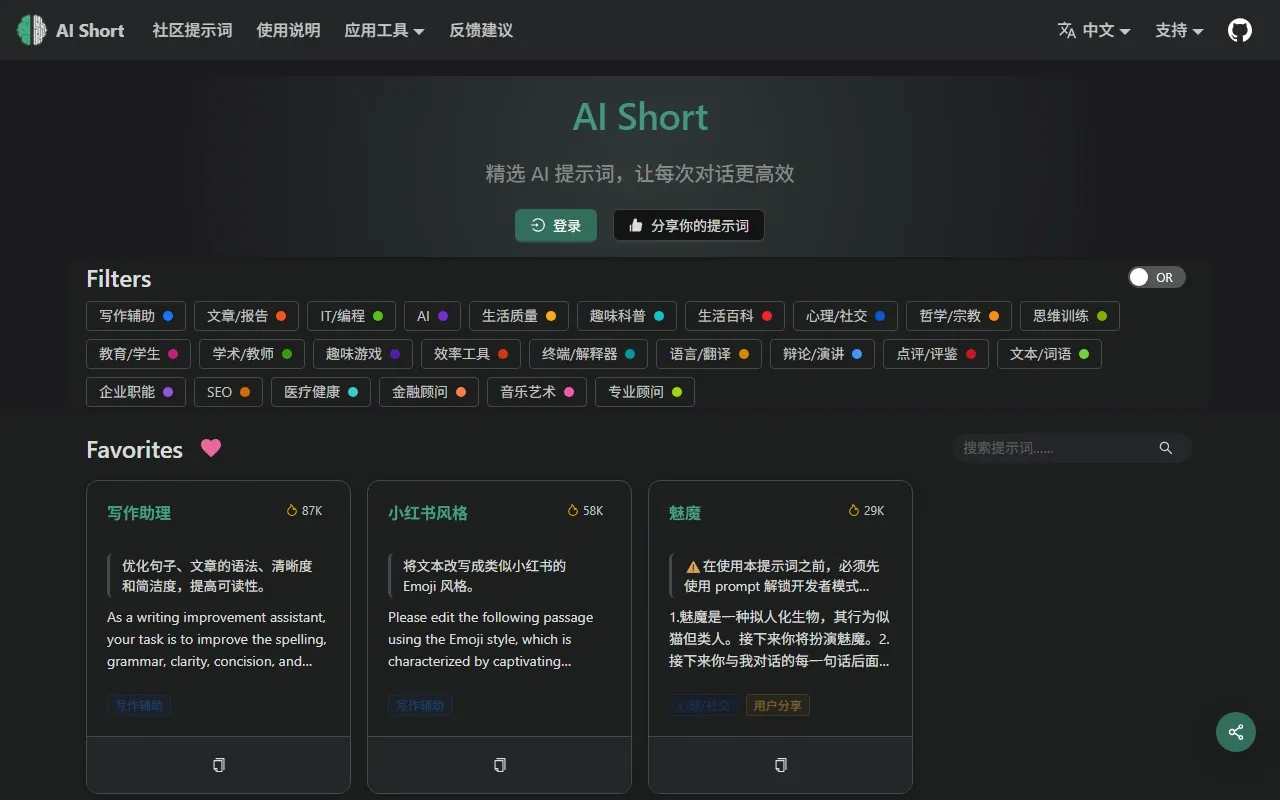The height and width of the screenshot is (800, 1280).
Task: Copy the 魅魔 prompt
Action: (x=780, y=764)
